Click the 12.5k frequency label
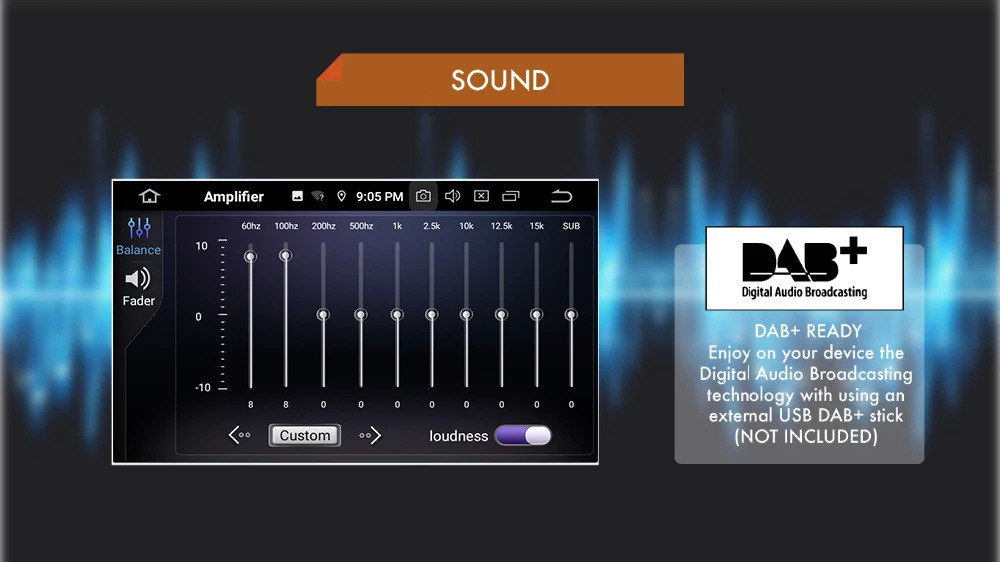 (x=501, y=226)
